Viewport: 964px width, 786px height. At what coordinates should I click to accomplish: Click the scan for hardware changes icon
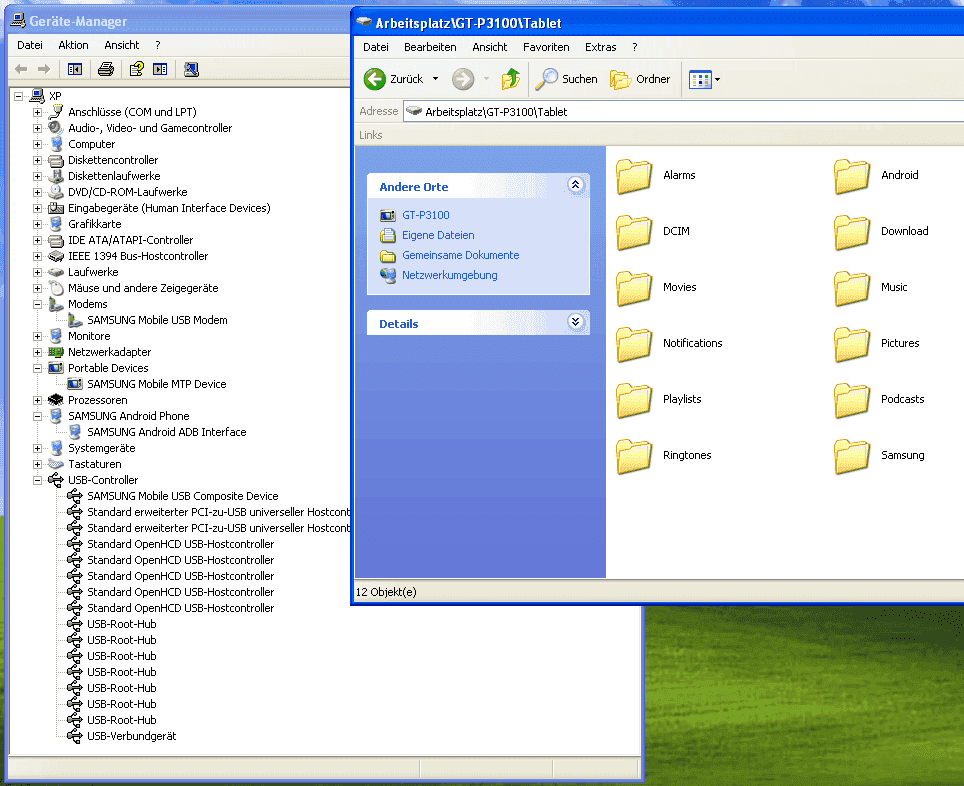pos(191,69)
